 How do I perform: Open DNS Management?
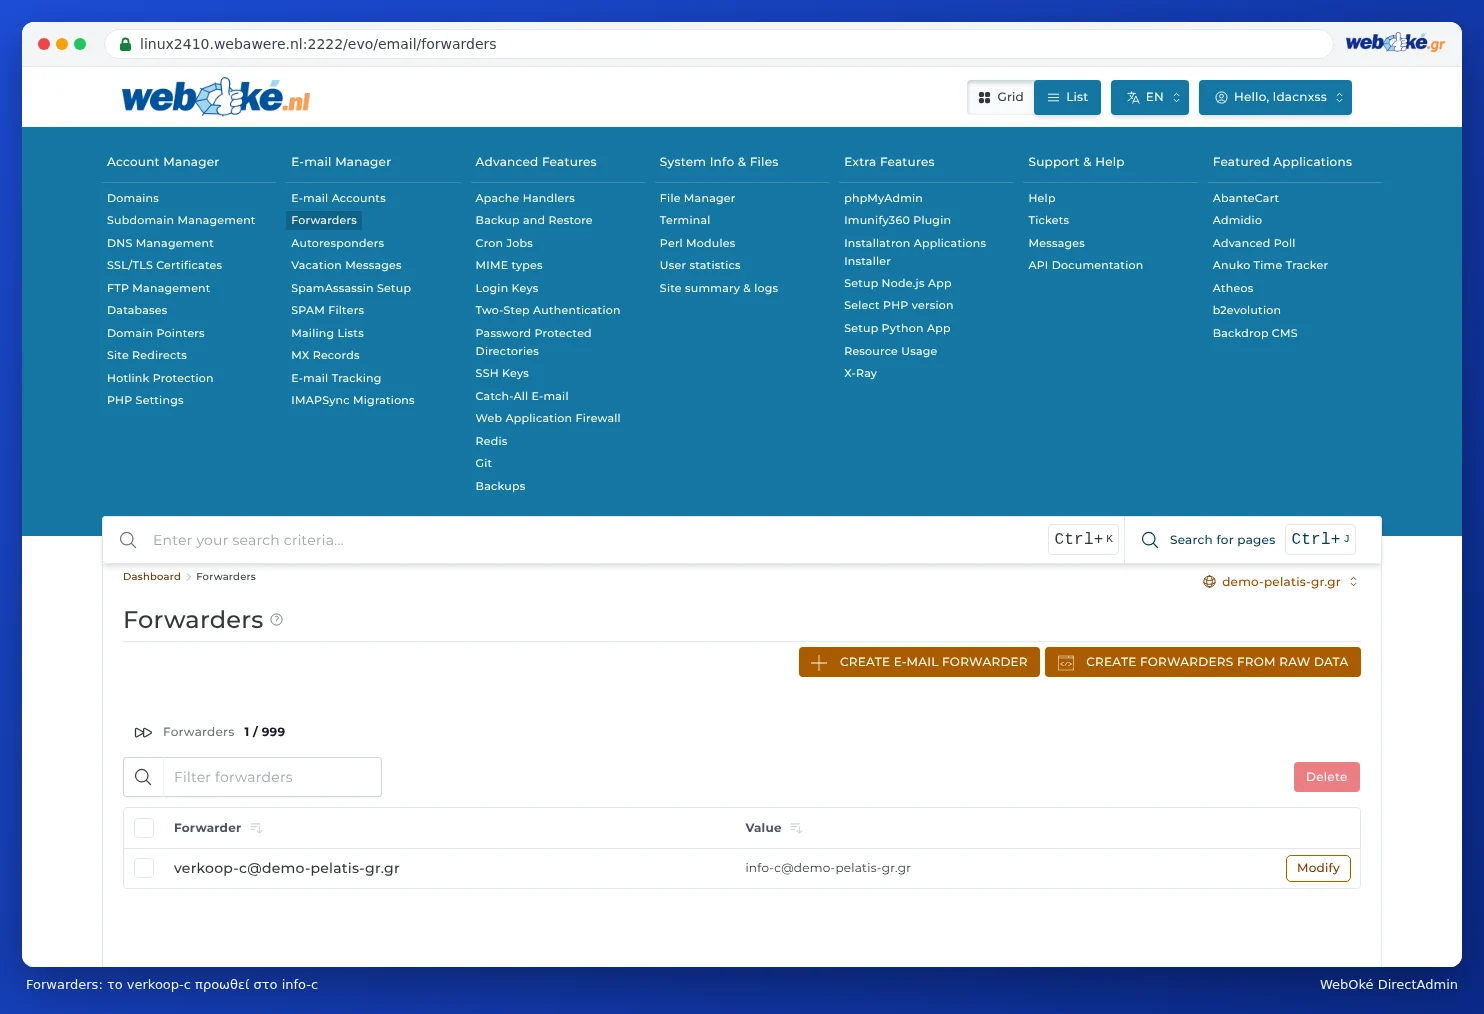160,243
